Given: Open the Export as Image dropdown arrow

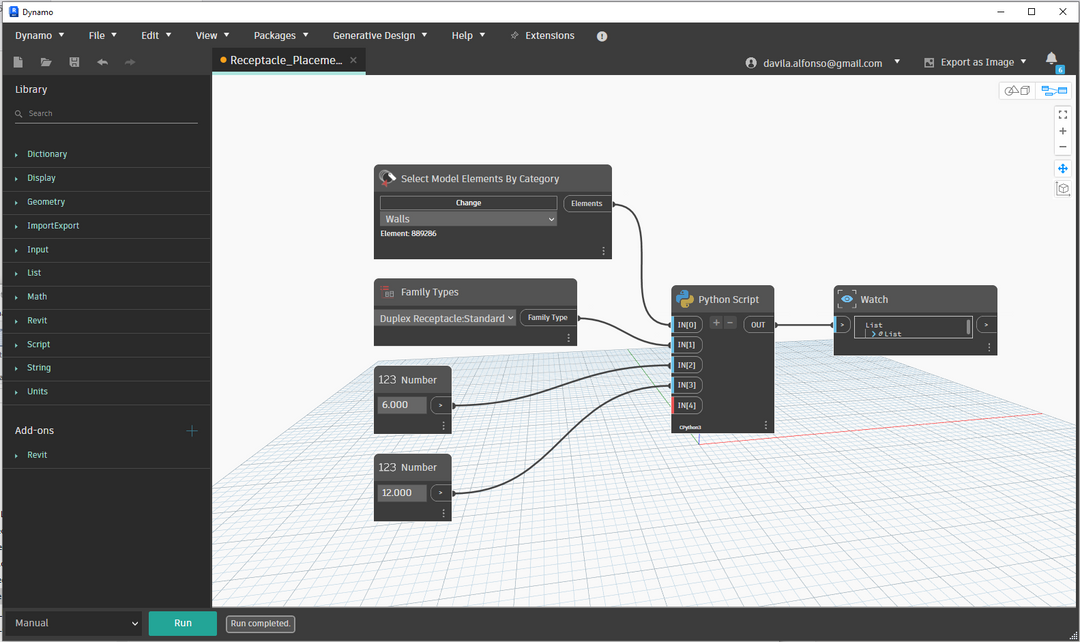Looking at the screenshot, I should pos(1024,62).
